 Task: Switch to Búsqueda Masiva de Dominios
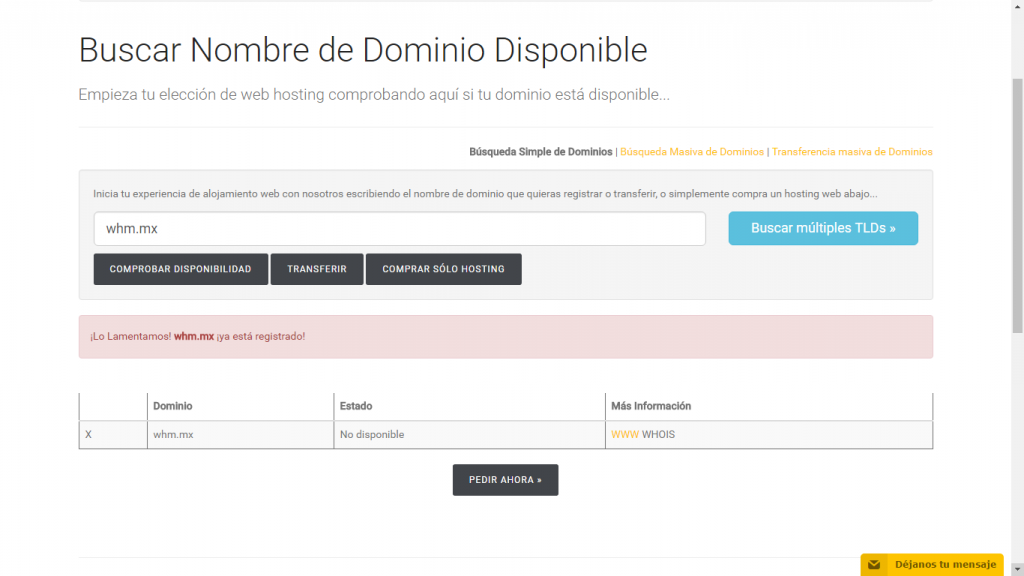pos(692,152)
